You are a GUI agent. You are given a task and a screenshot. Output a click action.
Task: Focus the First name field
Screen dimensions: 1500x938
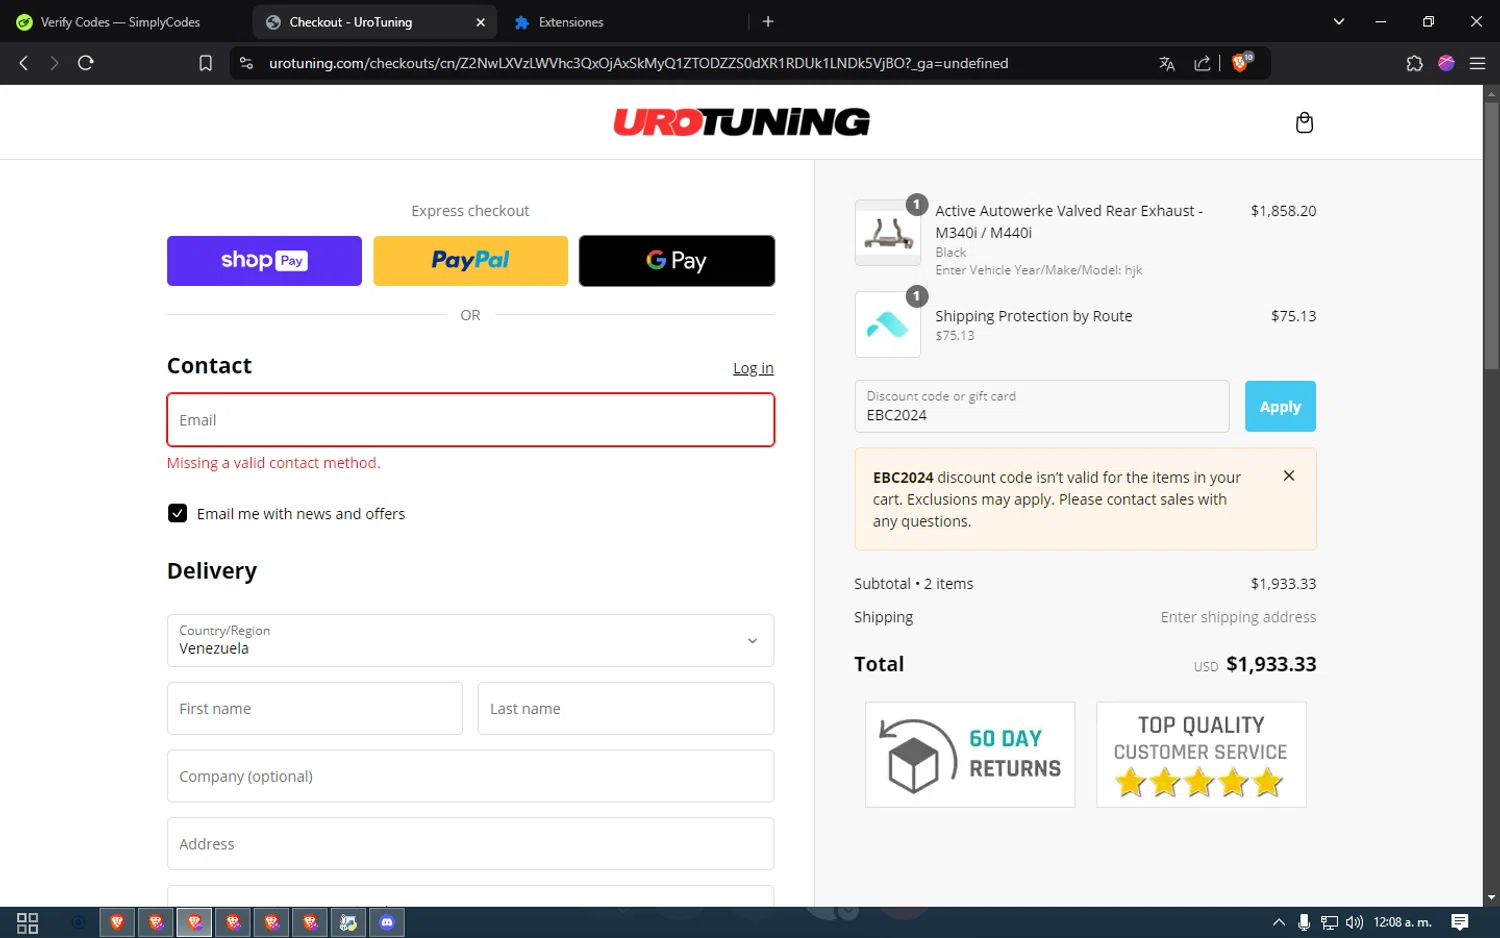pos(314,708)
